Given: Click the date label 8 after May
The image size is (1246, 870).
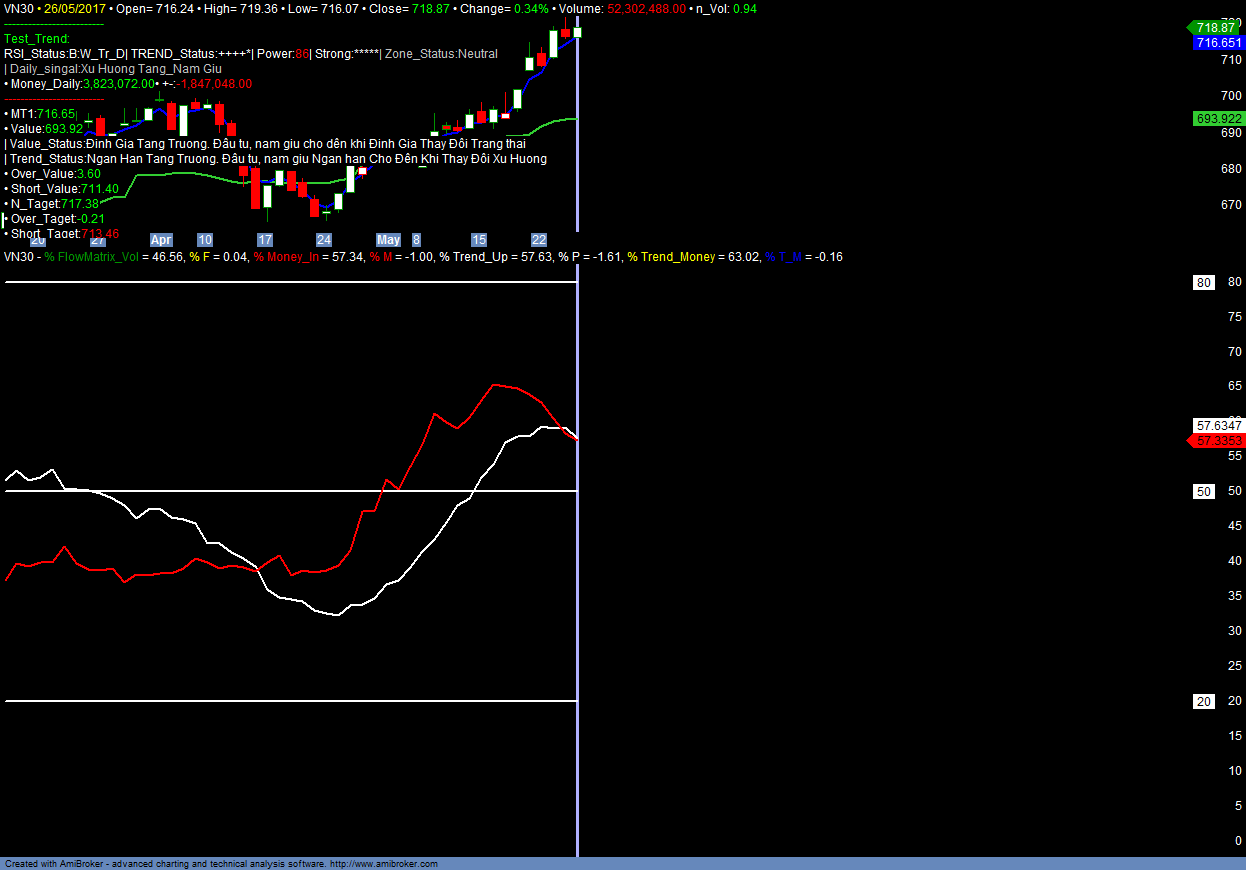Looking at the screenshot, I should coord(416,240).
